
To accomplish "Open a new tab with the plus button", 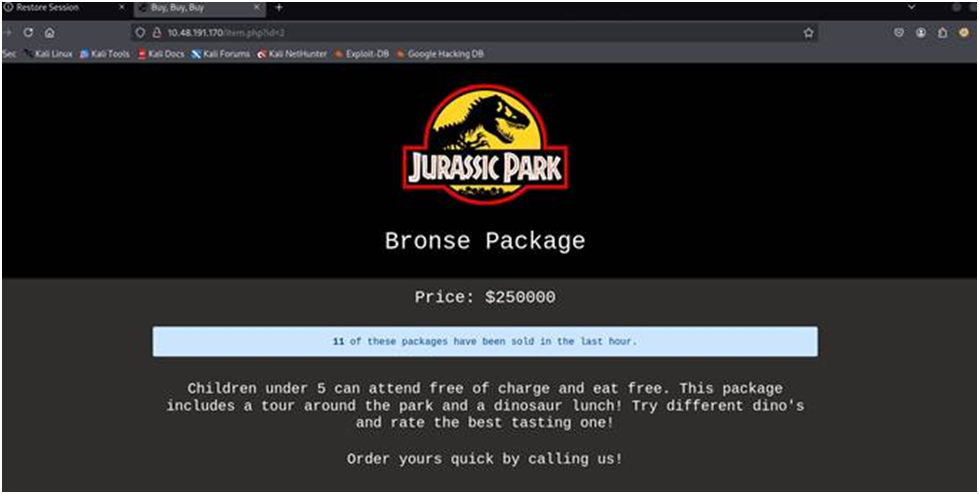I will coord(278,7).
